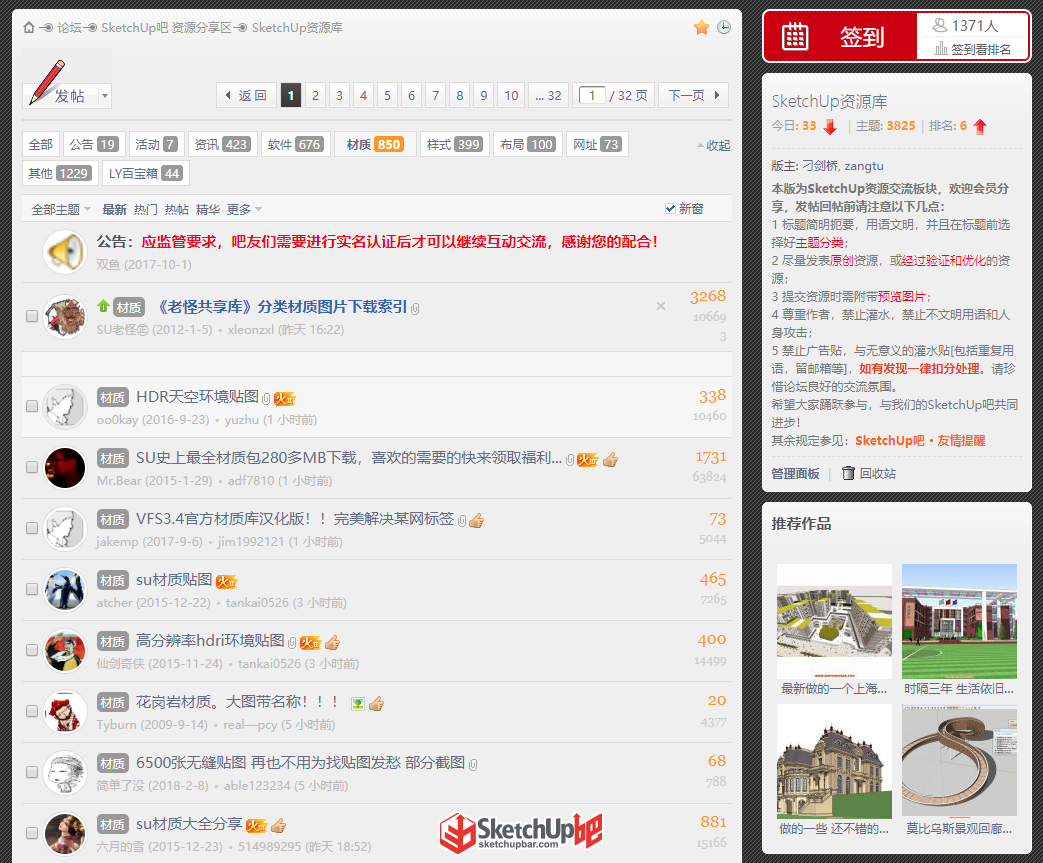1043x863 pixels.
Task: Open the SketchUp吧·友情提醒 link
Action: pos(920,440)
